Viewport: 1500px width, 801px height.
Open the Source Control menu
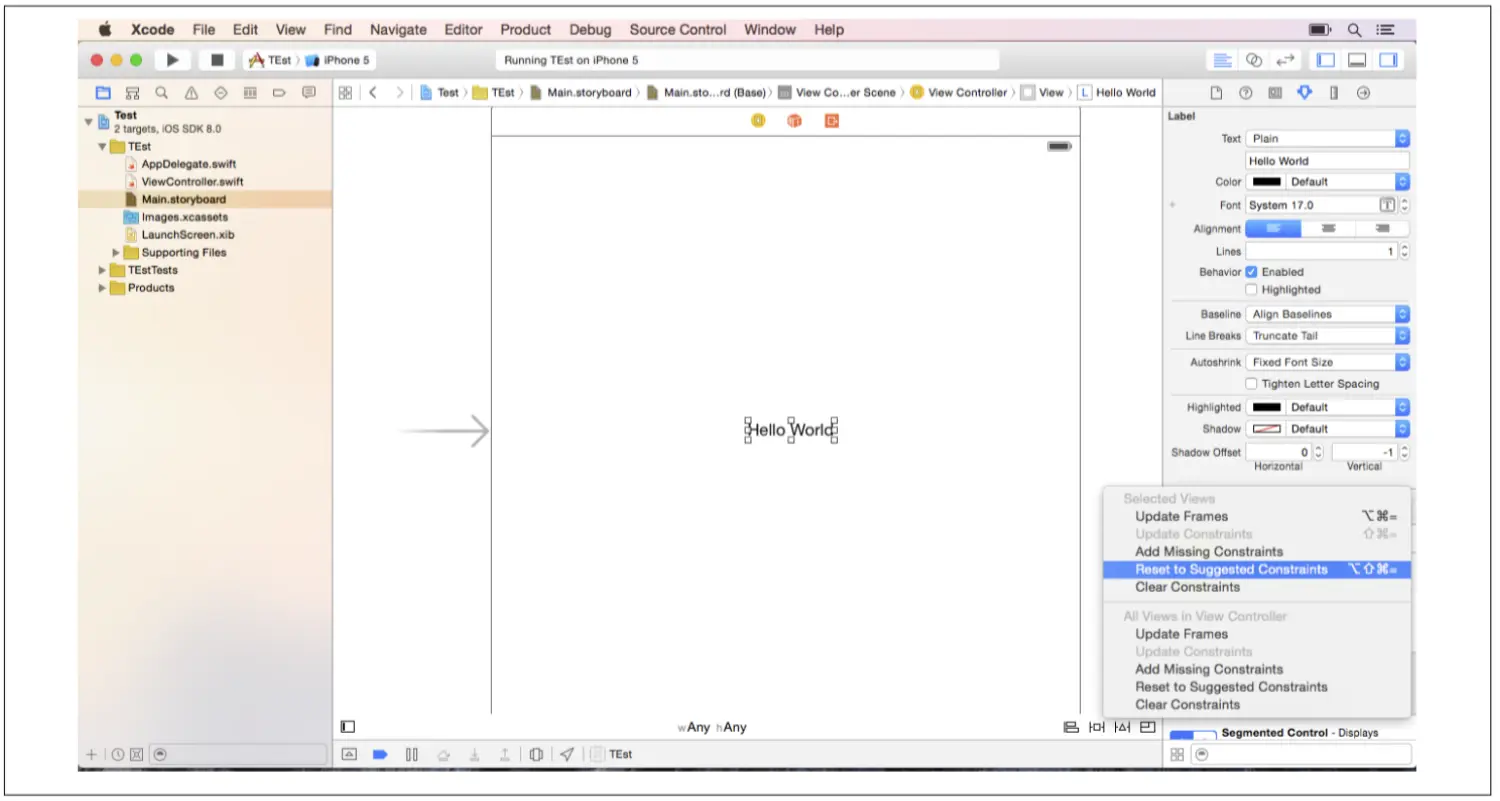[x=678, y=30]
